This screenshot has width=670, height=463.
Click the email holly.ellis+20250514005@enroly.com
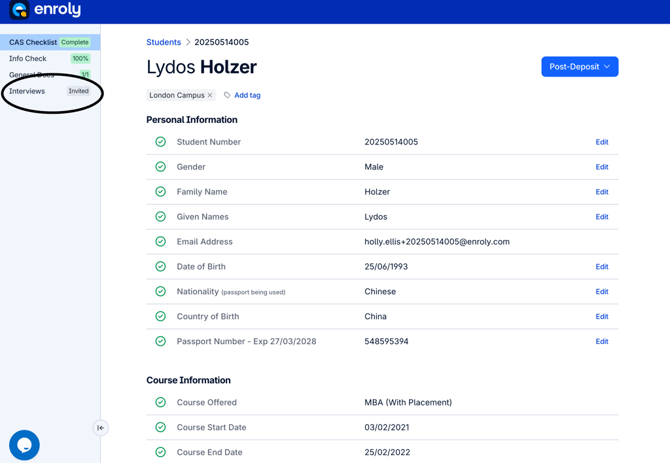[437, 241]
